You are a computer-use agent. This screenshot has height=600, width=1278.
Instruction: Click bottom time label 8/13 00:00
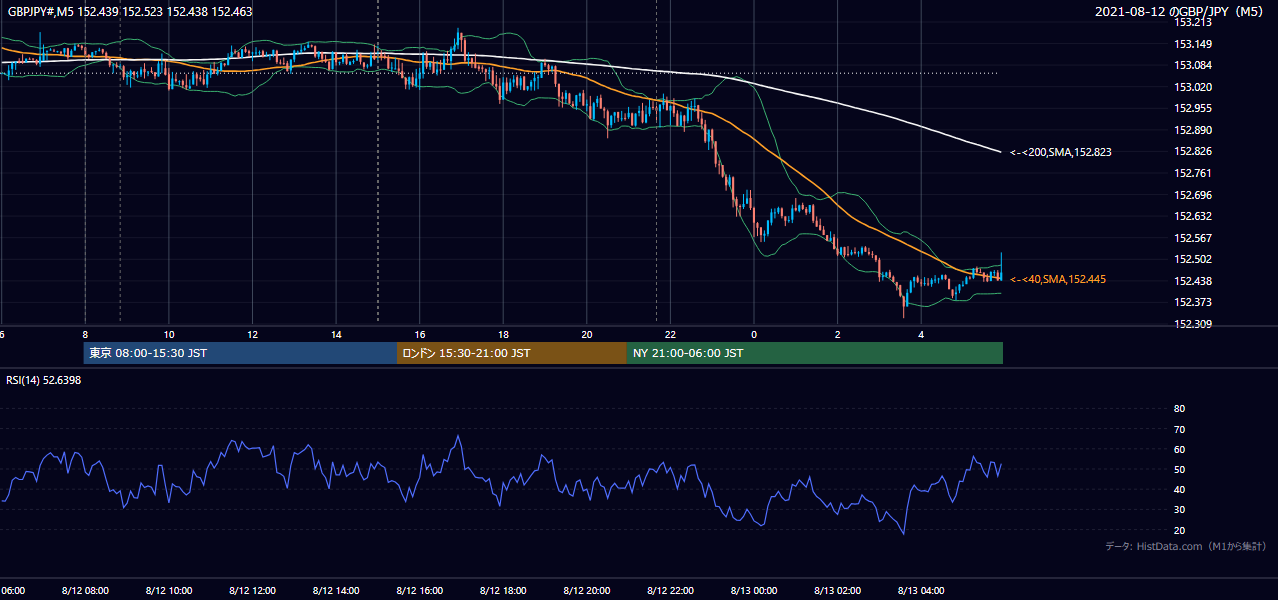pos(754,591)
